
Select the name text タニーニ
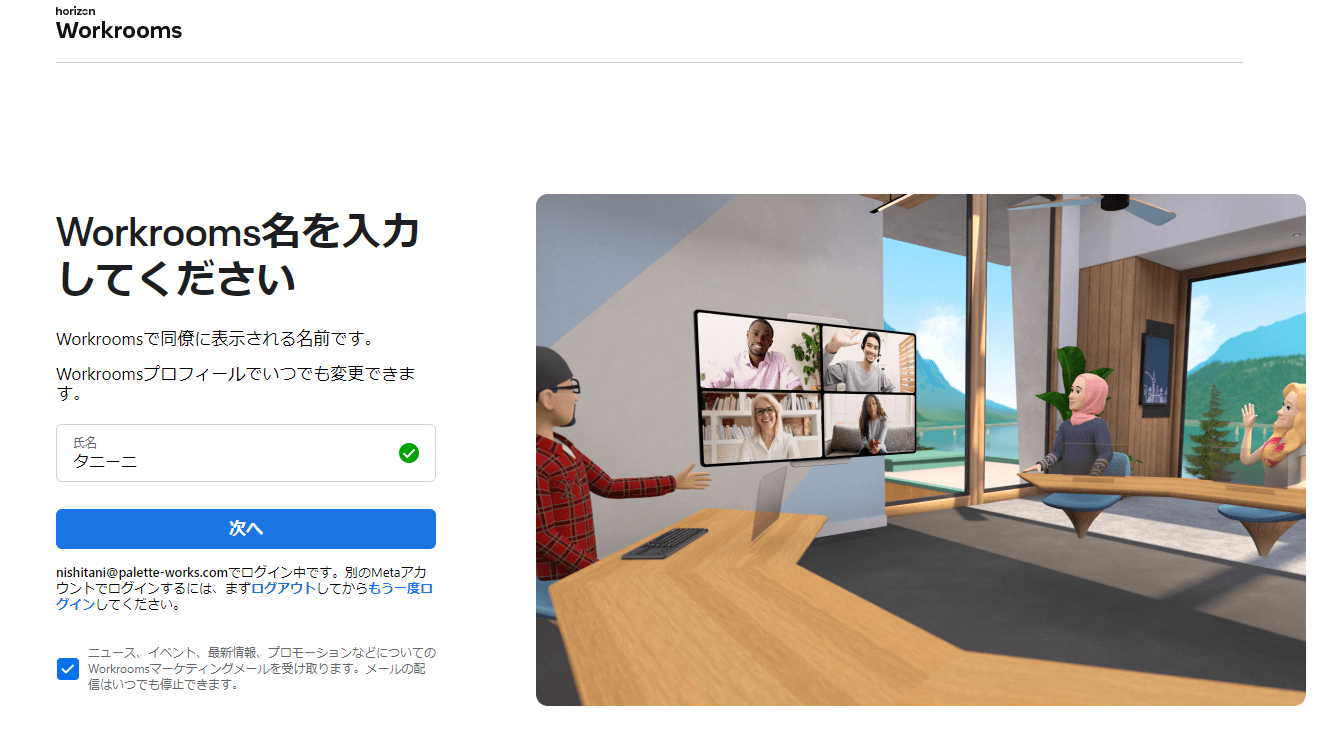104,462
